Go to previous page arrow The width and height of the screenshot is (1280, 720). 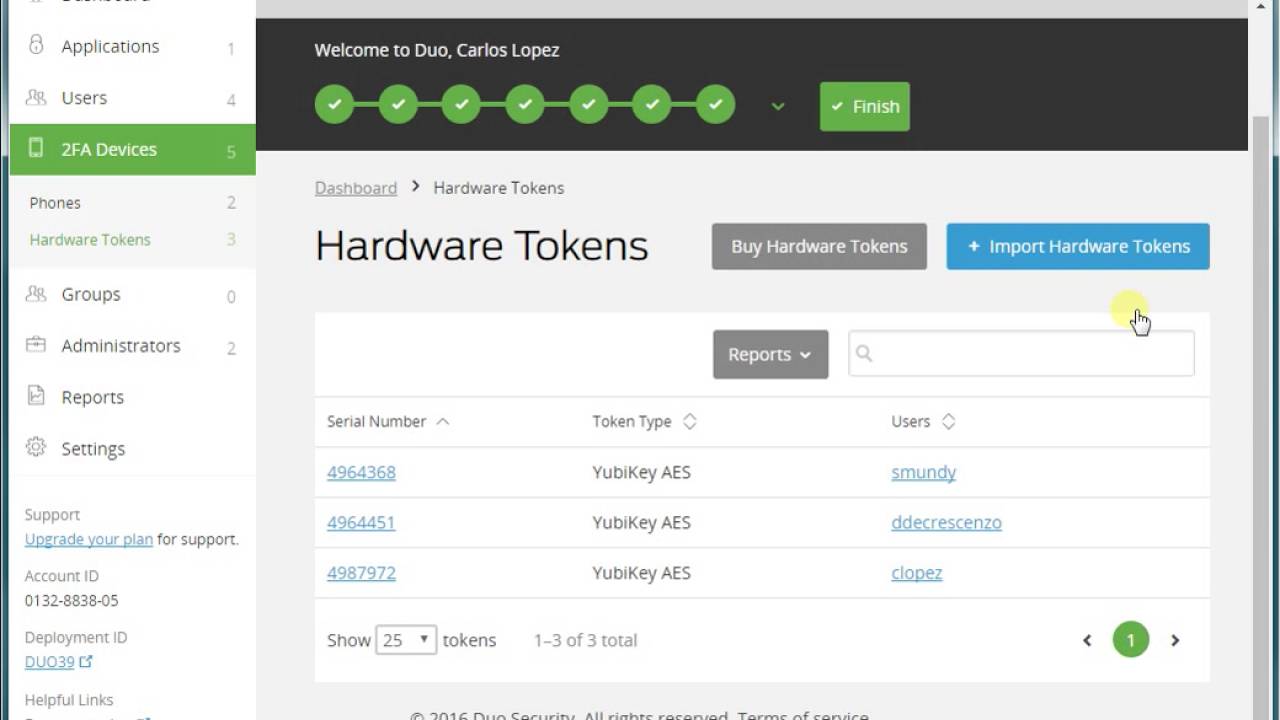[x=1087, y=640]
